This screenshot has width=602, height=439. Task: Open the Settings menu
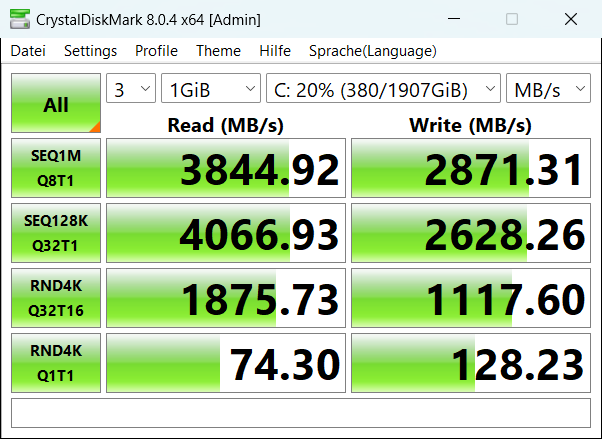90,51
